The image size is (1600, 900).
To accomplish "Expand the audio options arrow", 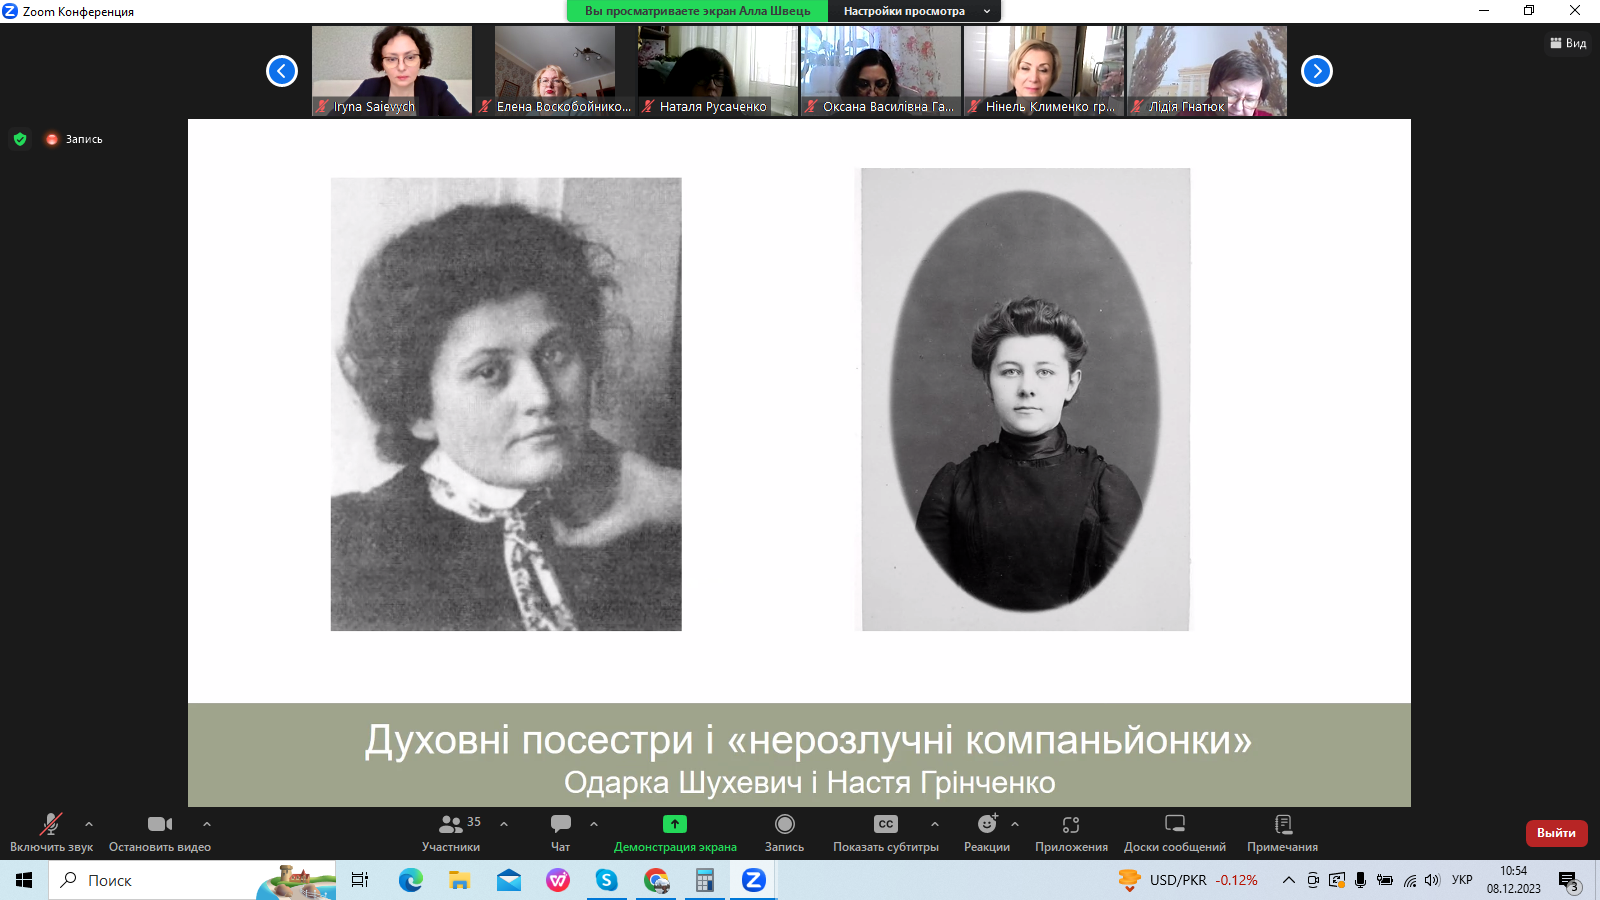I will point(89,824).
